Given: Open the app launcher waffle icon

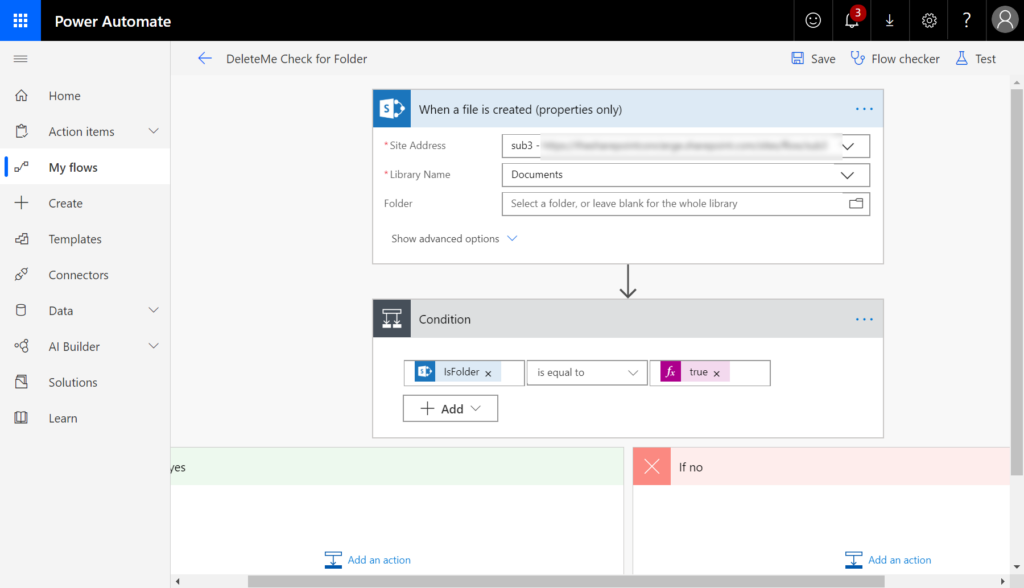Looking at the screenshot, I should click(x=20, y=20).
